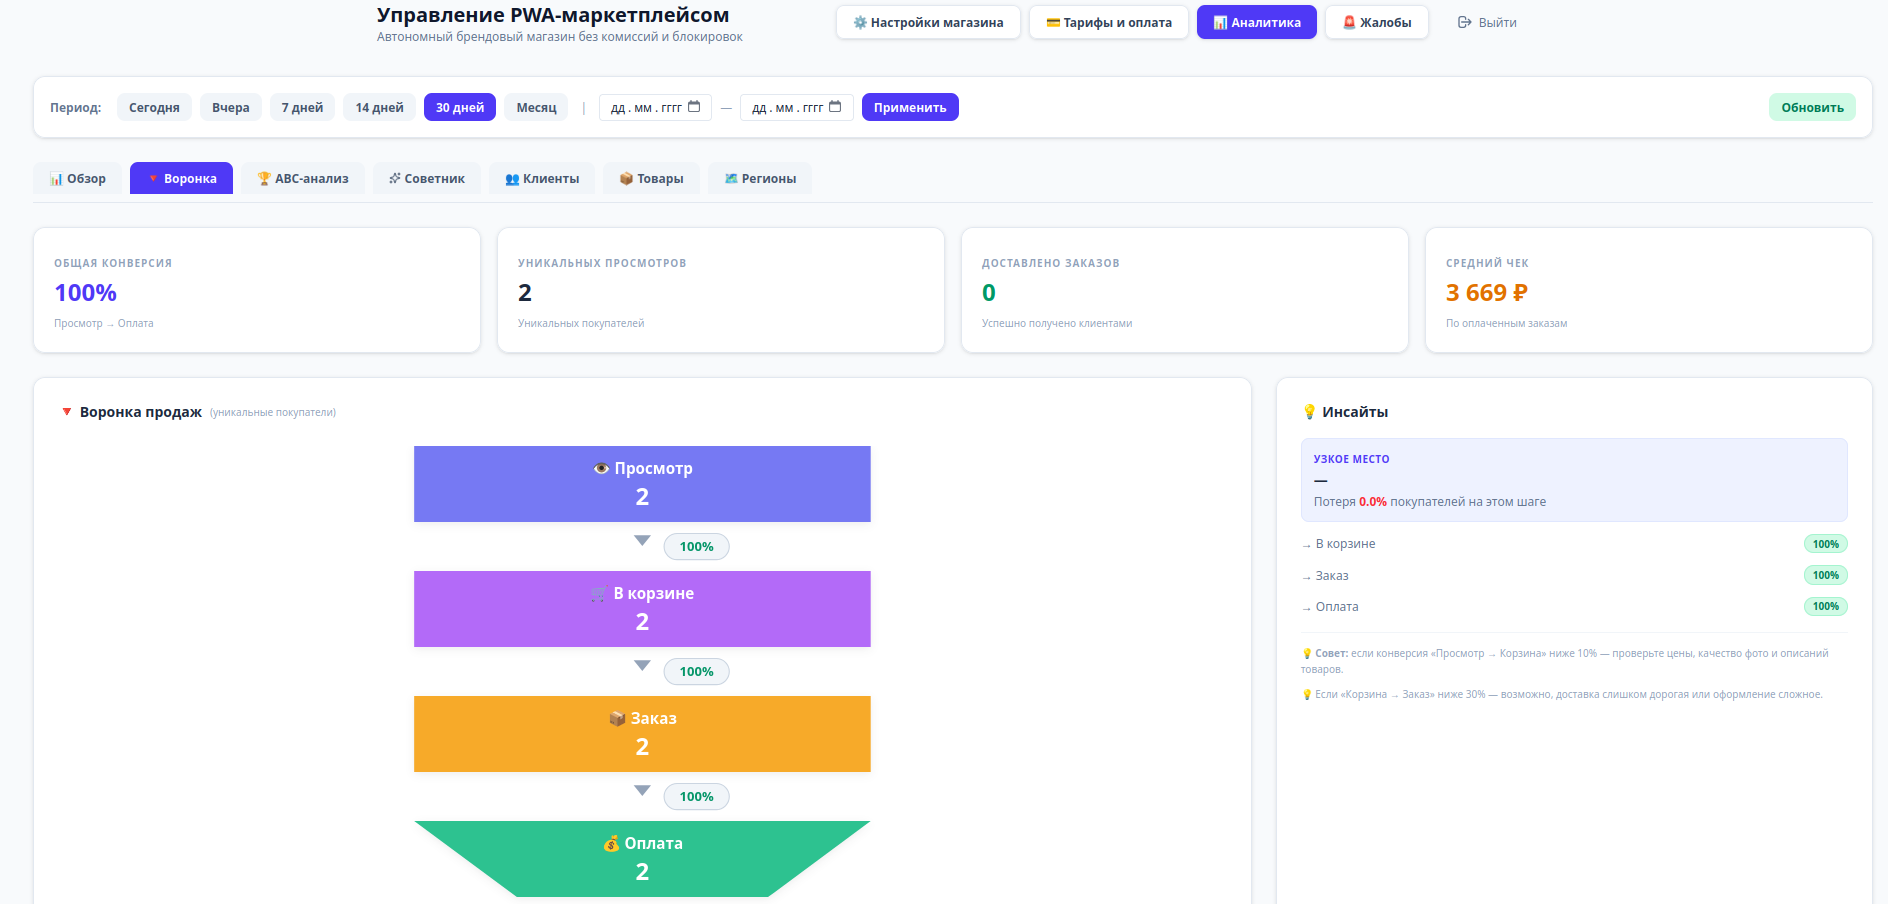Screen dimensions: 1888x904
Task: Select the Сегодня period option
Action: (154, 107)
